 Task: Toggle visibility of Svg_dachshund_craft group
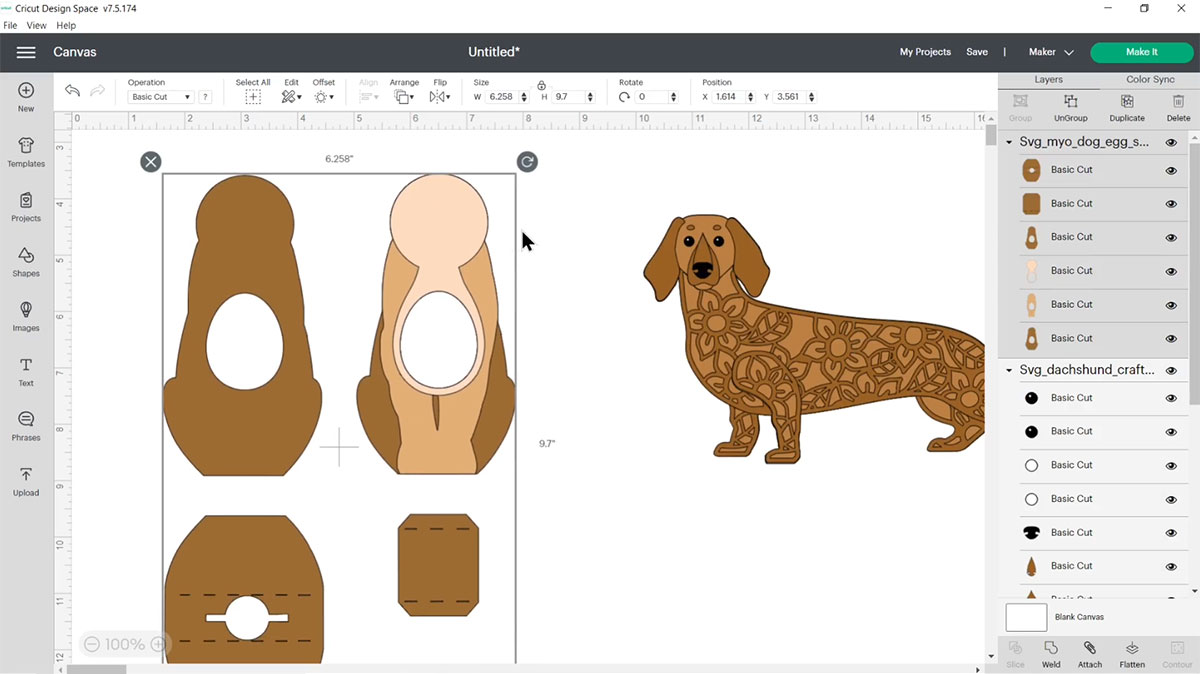1171,370
